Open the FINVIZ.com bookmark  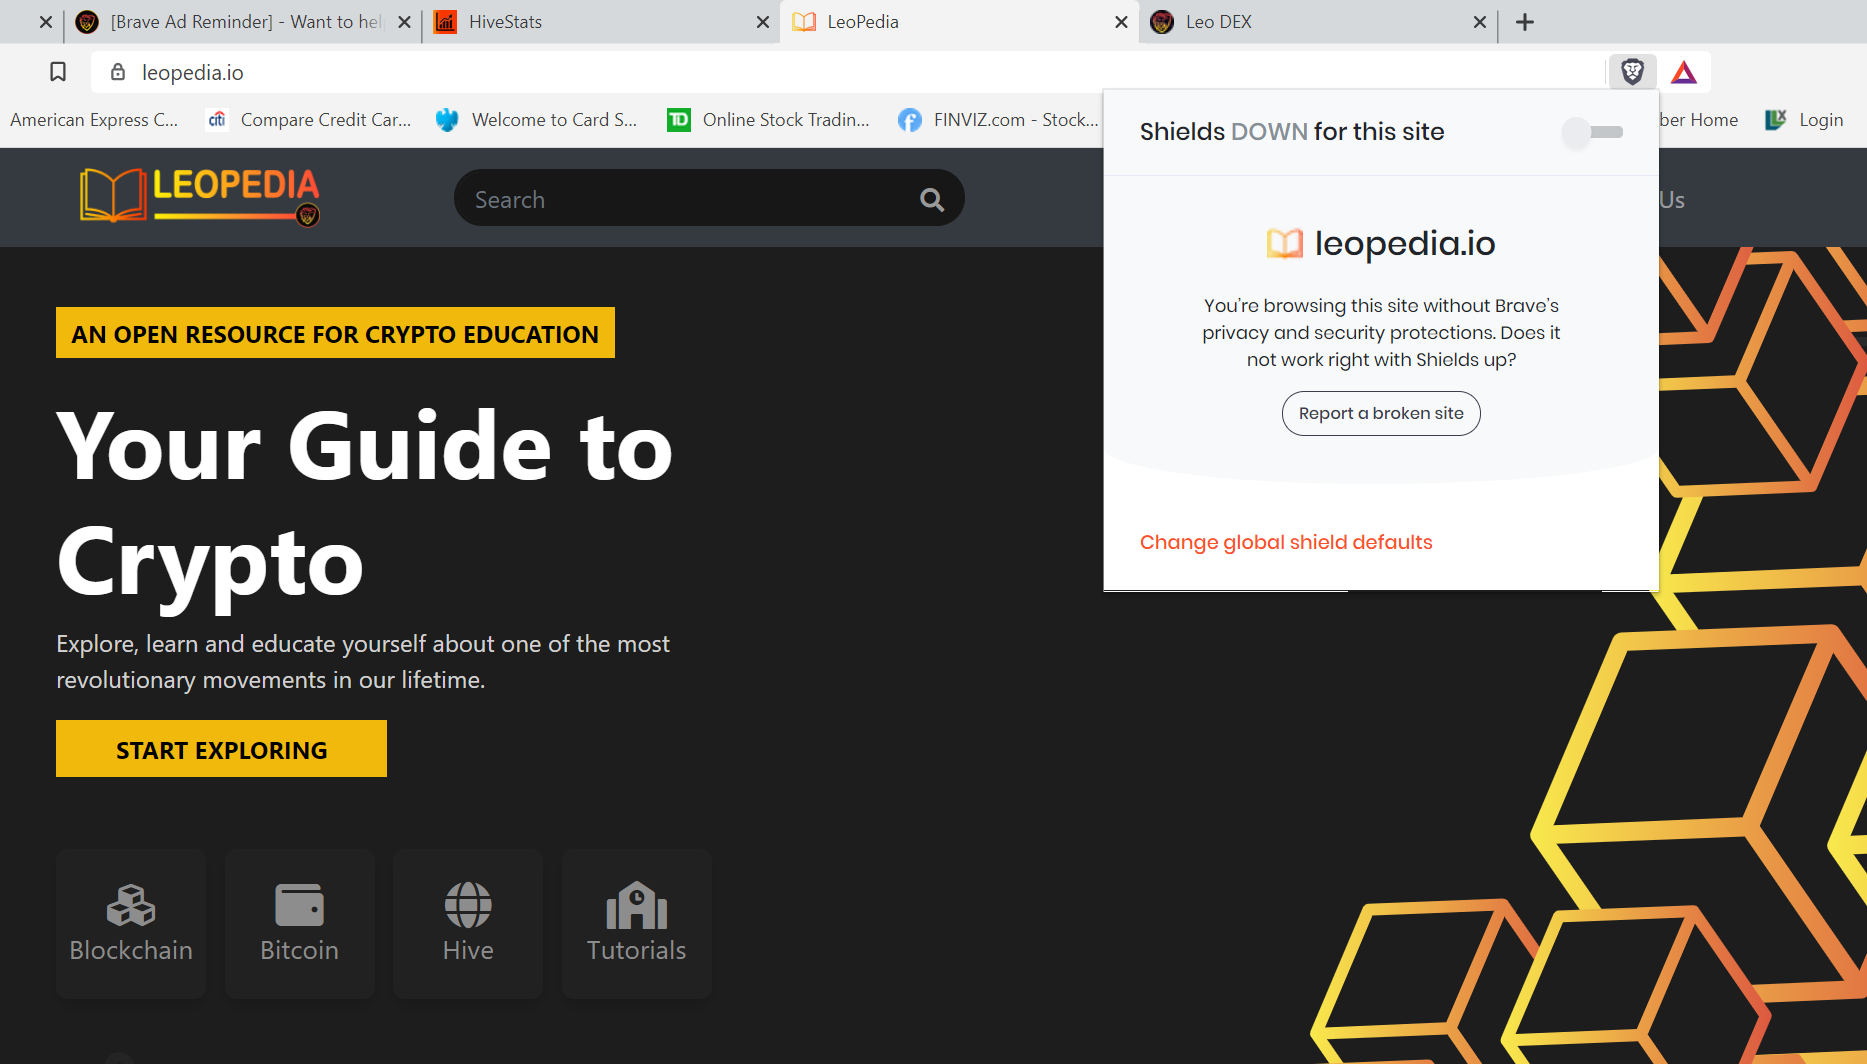998,120
